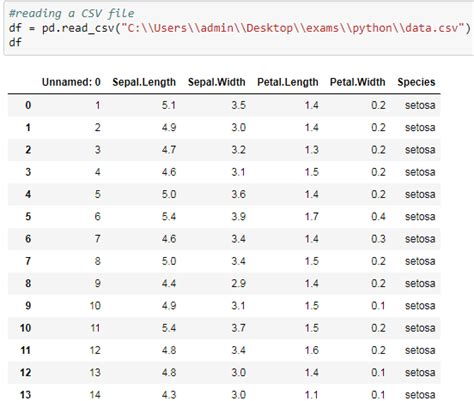Click Sepal.Length value 4.3 in row 13
The width and height of the screenshot is (474, 401).
(169, 395)
